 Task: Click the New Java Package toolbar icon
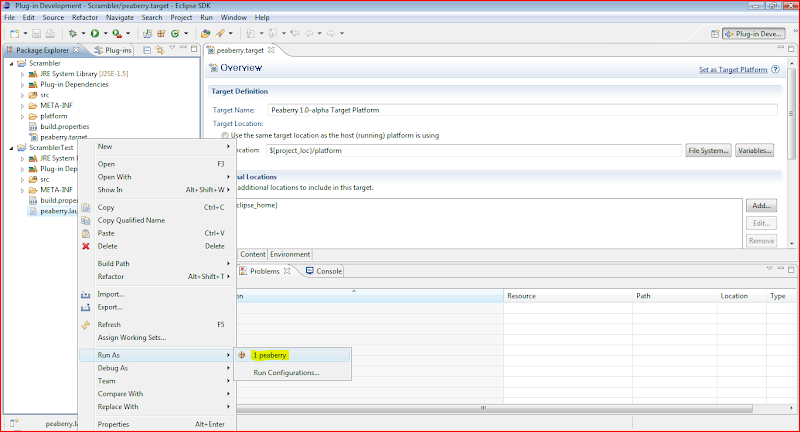point(161,34)
